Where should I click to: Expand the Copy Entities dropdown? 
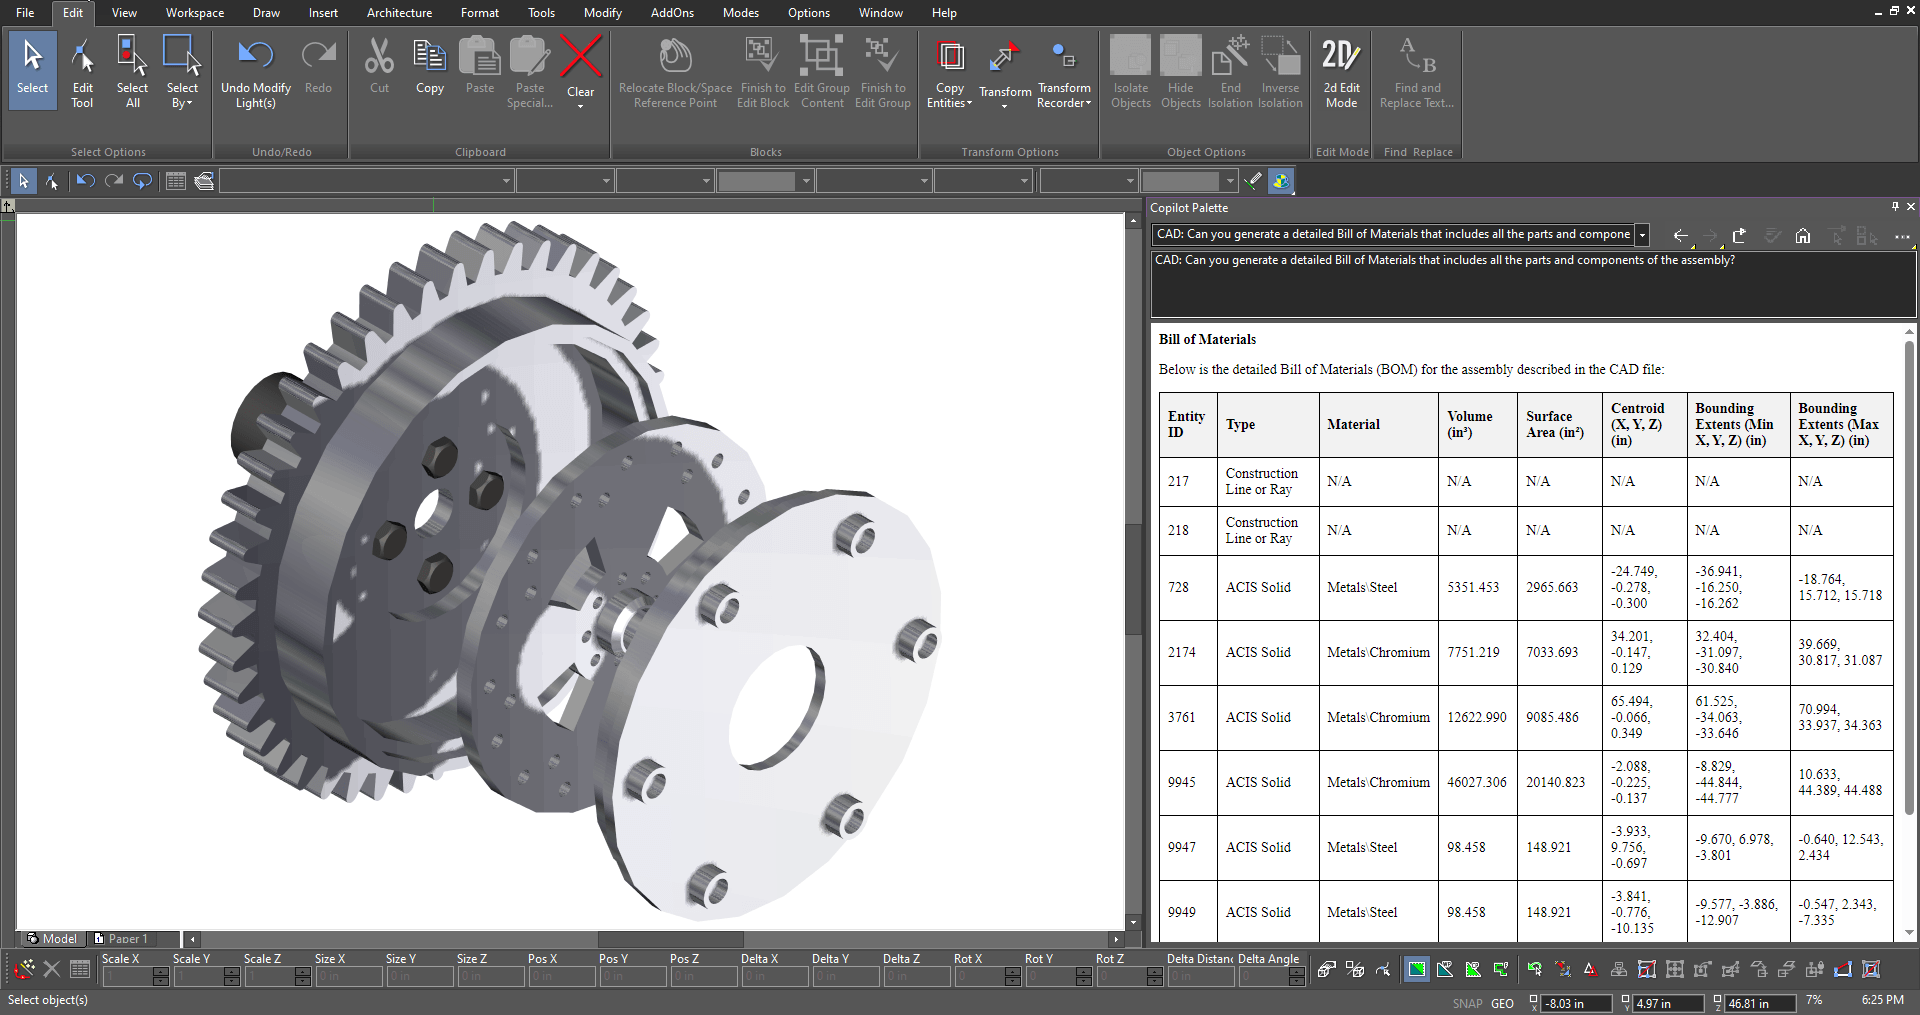pos(949,71)
